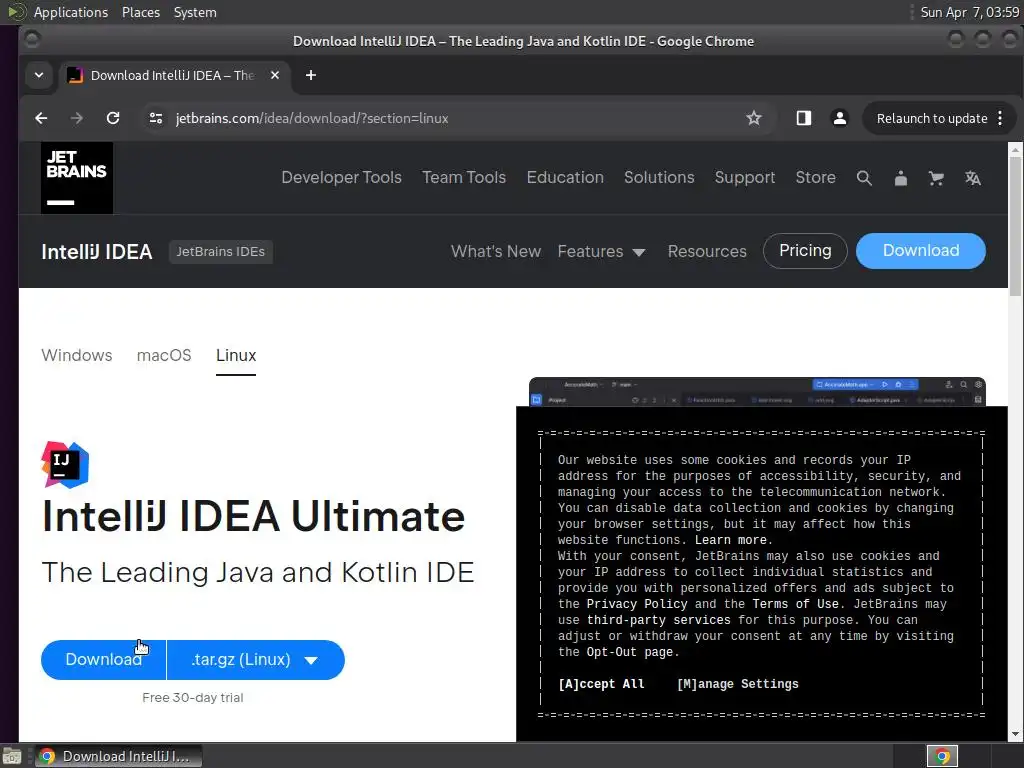Screen dimensions: 1024x768
Task: Click the scrollbar down arrow
Action: click(x=1015, y=735)
